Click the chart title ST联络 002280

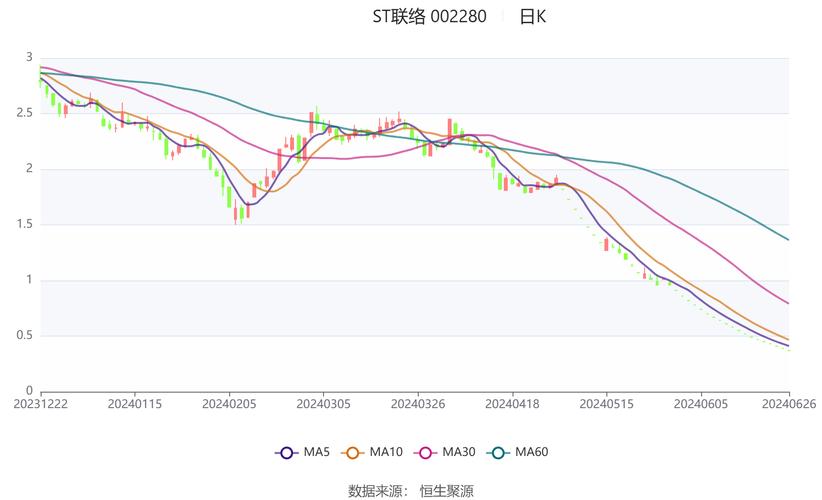[429, 17]
